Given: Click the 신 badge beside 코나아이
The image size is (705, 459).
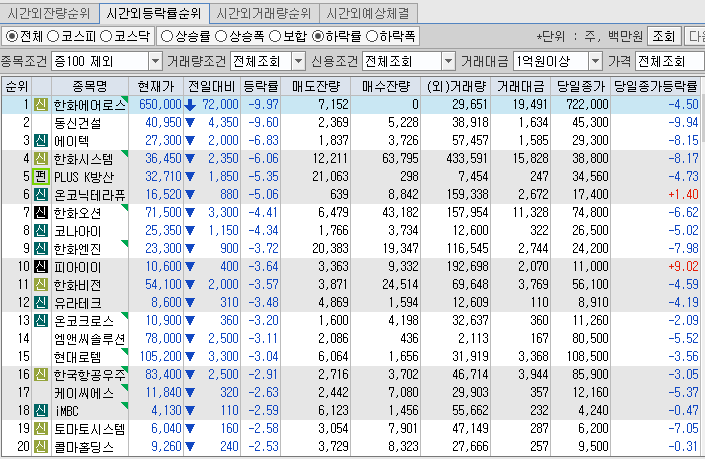Looking at the screenshot, I should coord(40,231).
